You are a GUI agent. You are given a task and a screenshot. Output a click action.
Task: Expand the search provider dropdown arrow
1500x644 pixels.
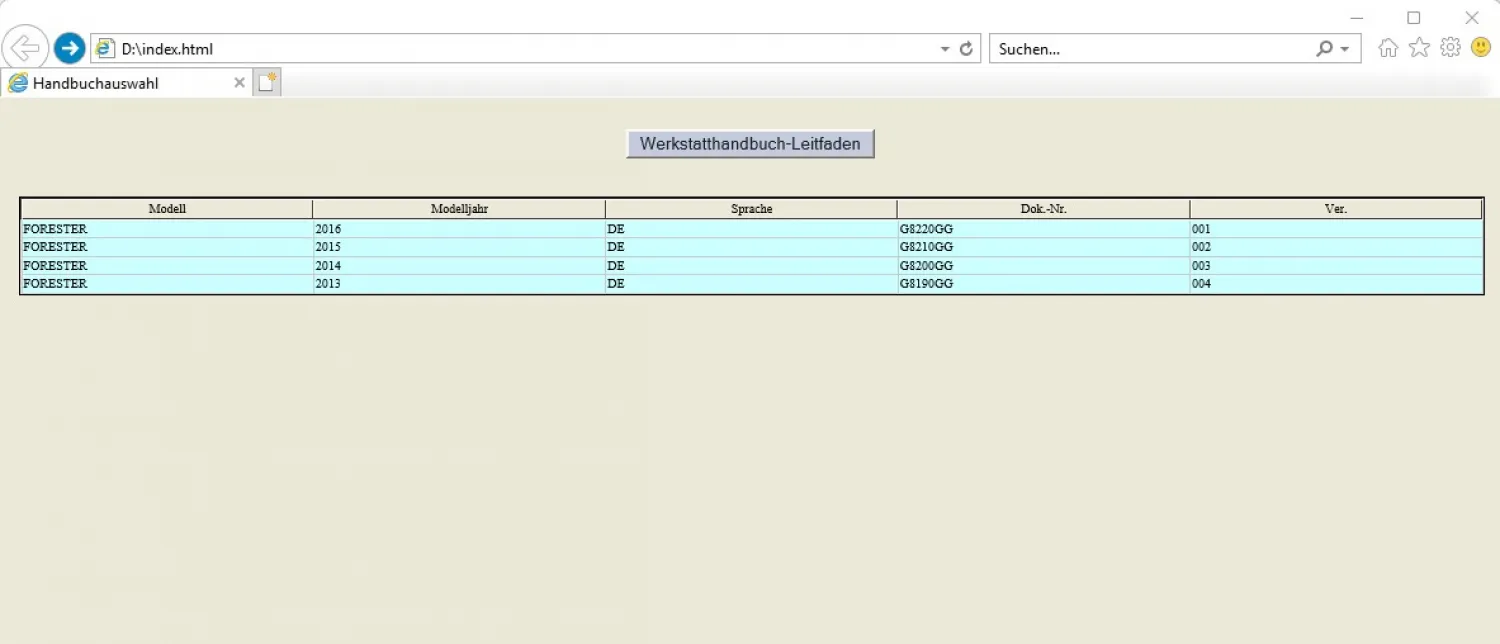pos(1345,49)
